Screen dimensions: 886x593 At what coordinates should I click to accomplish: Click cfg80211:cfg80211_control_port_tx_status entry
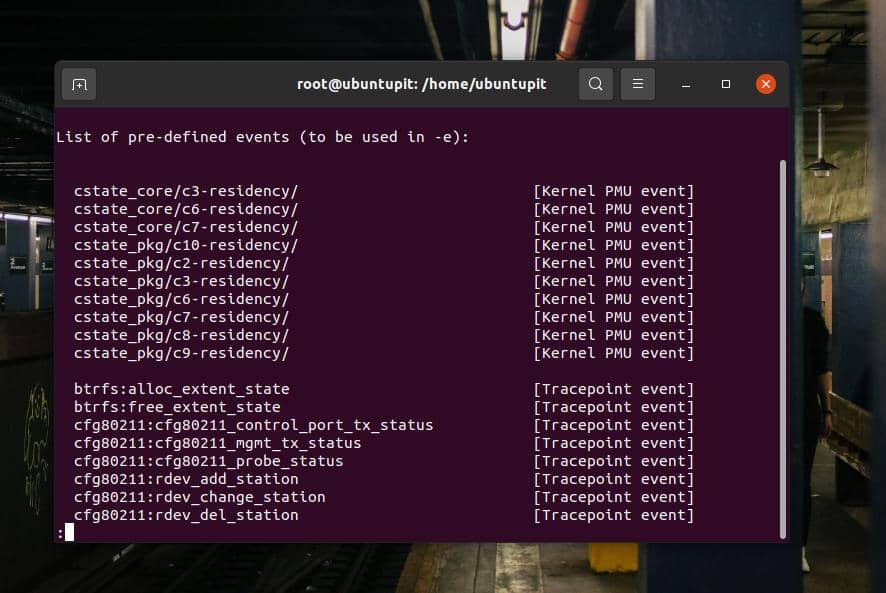point(253,425)
